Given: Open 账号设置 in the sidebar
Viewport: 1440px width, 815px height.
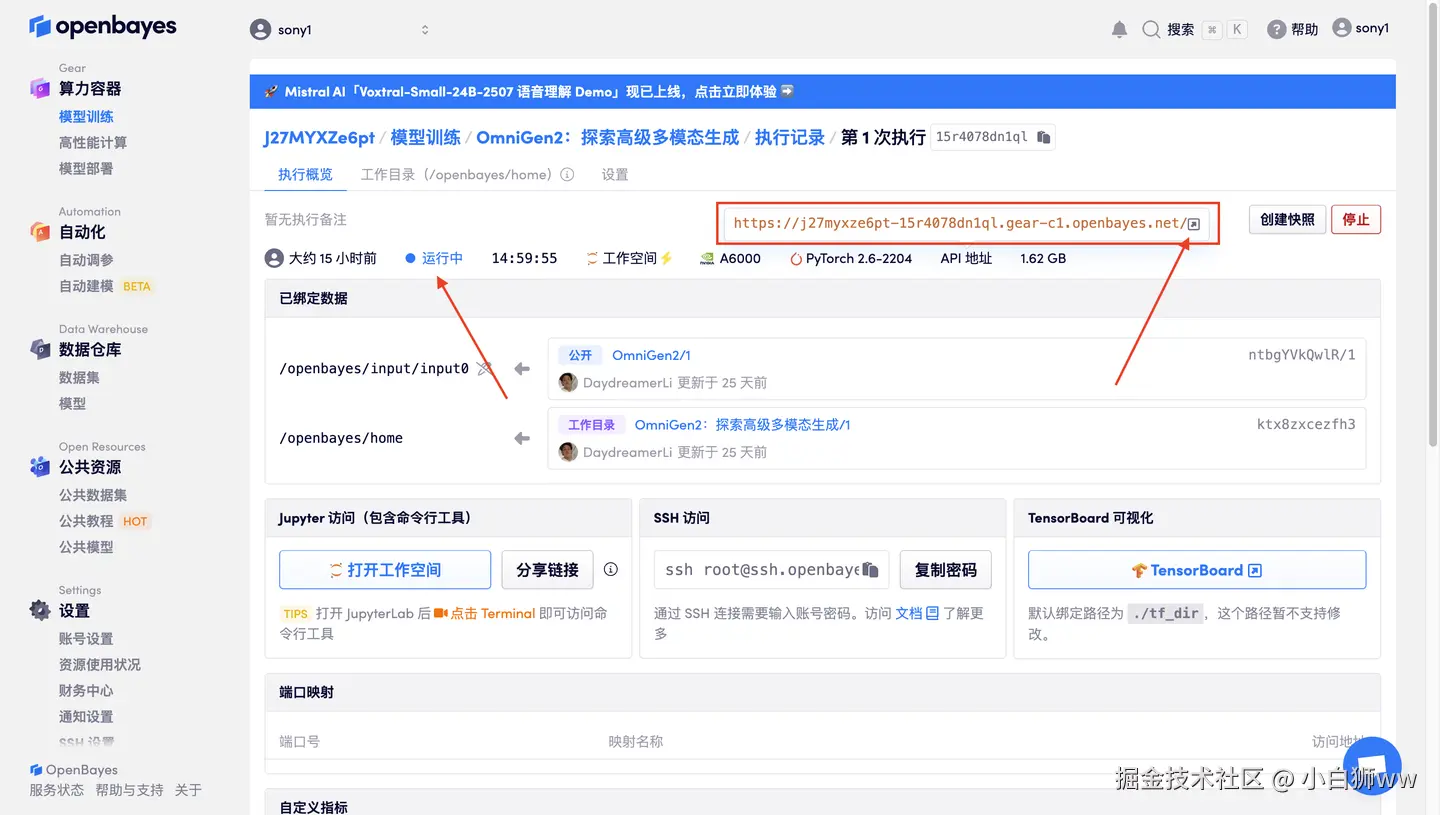Looking at the screenshot, I should click(86, 638).
